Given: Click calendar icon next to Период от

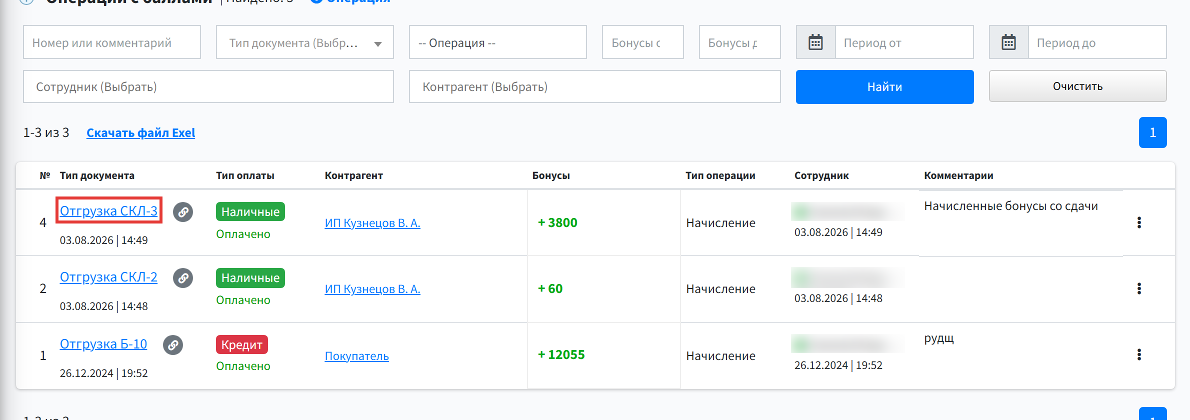Looking at the screenshot, I should click(816, 43).
